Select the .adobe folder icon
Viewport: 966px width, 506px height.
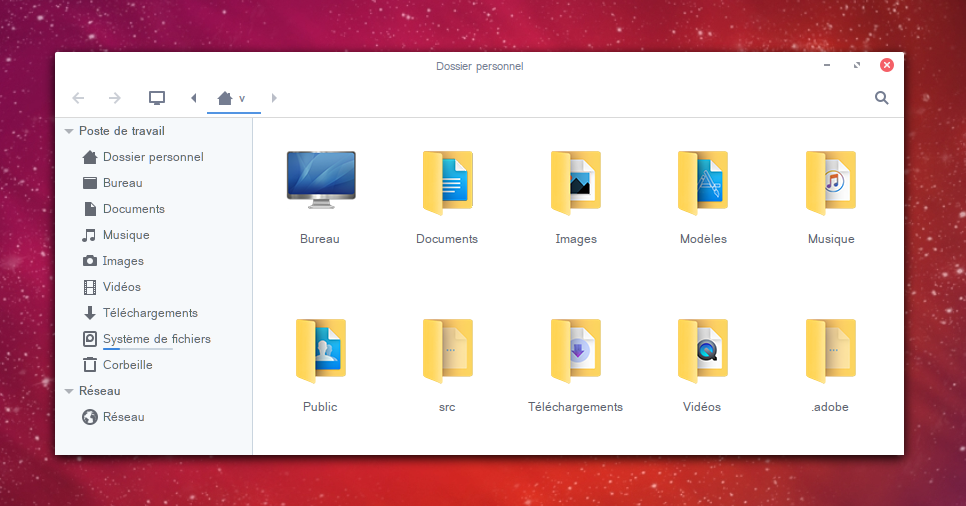(831, 351)
